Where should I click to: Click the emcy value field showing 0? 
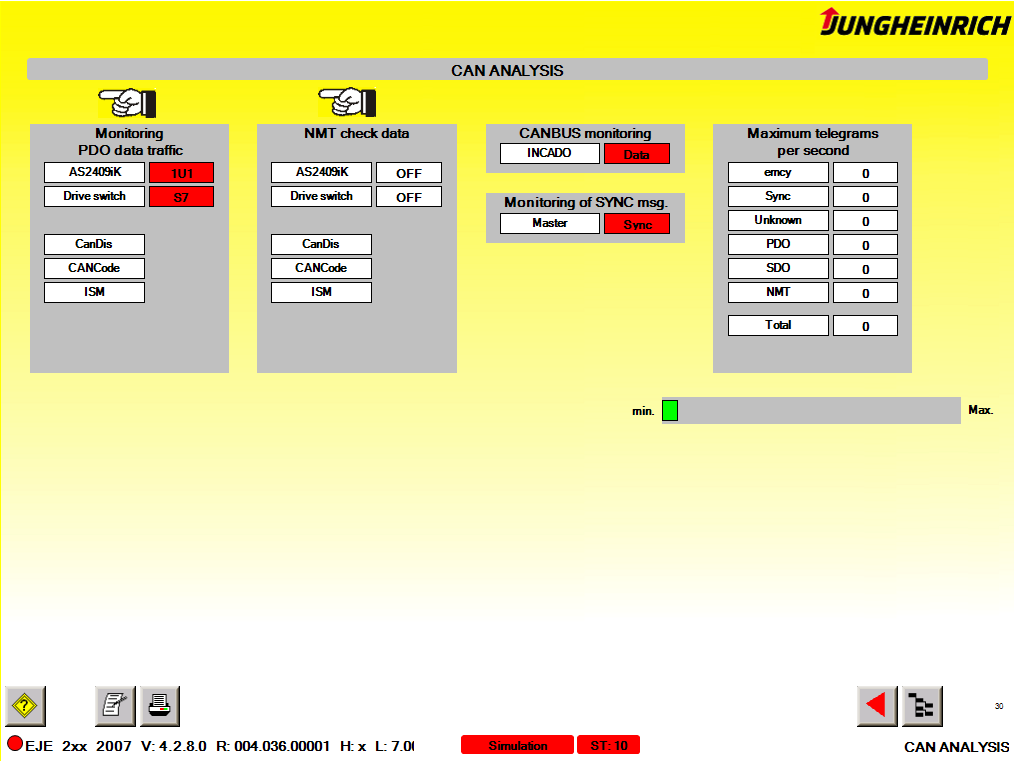[865, 173]
